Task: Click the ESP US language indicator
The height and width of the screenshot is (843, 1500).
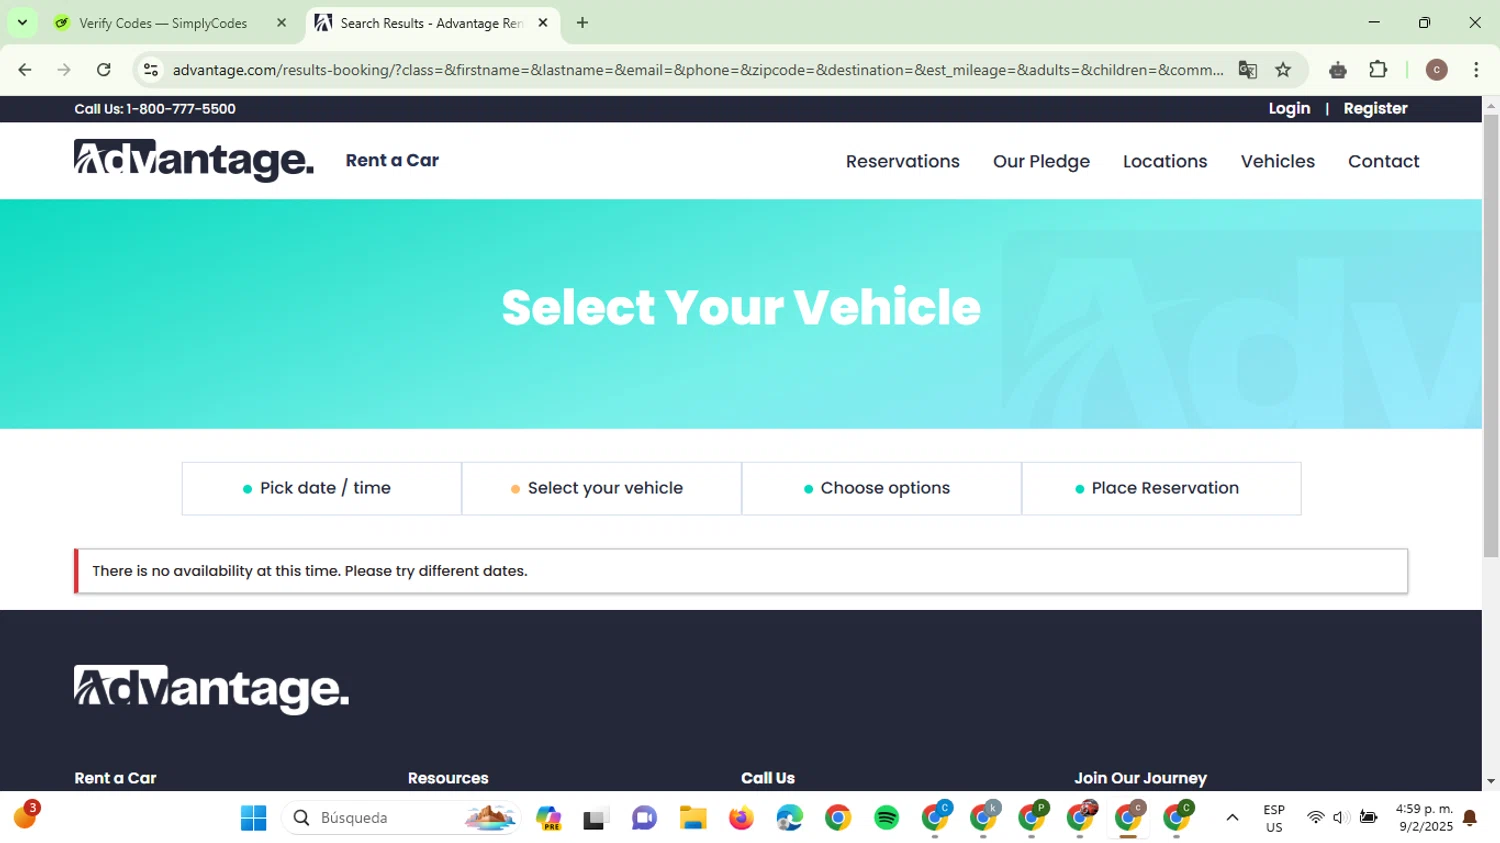Action: (x=1274, y=818)
